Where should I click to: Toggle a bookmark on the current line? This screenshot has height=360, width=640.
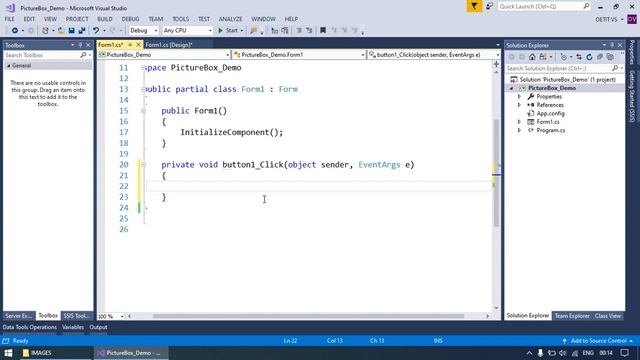323,31
